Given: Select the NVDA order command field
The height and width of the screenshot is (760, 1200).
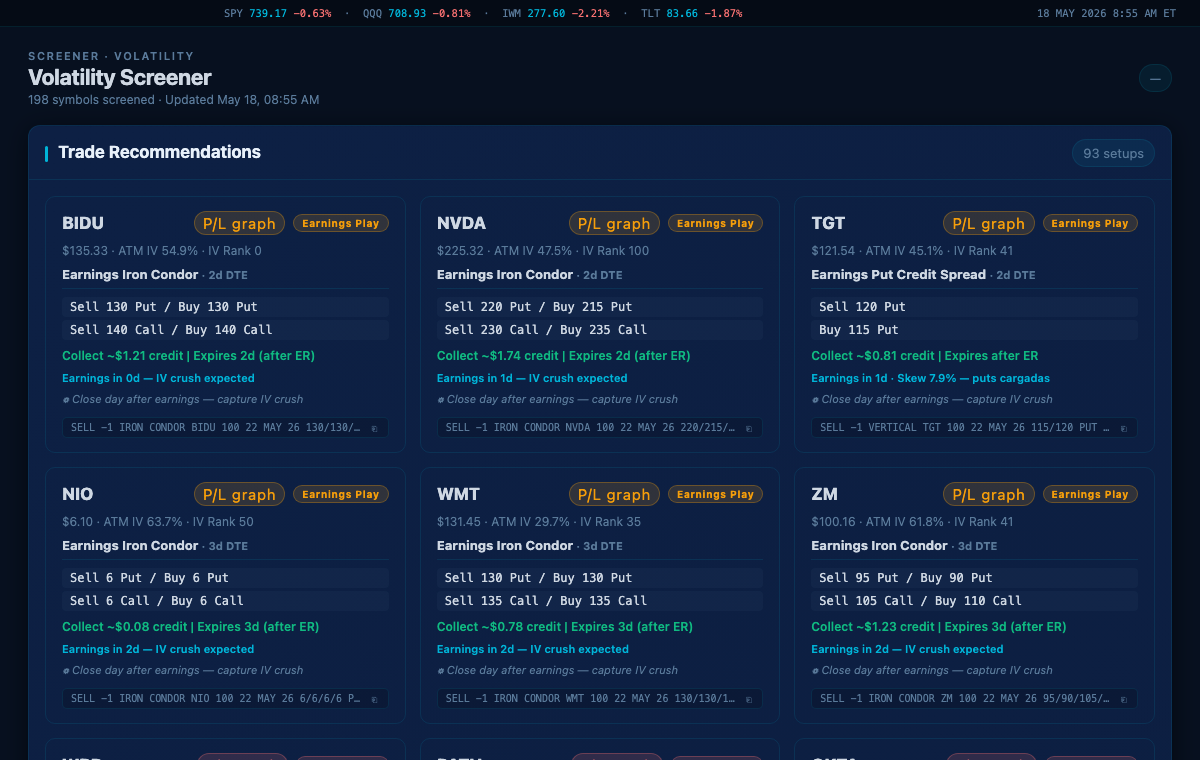Looking at the screenshot, I should click(600, 428).
